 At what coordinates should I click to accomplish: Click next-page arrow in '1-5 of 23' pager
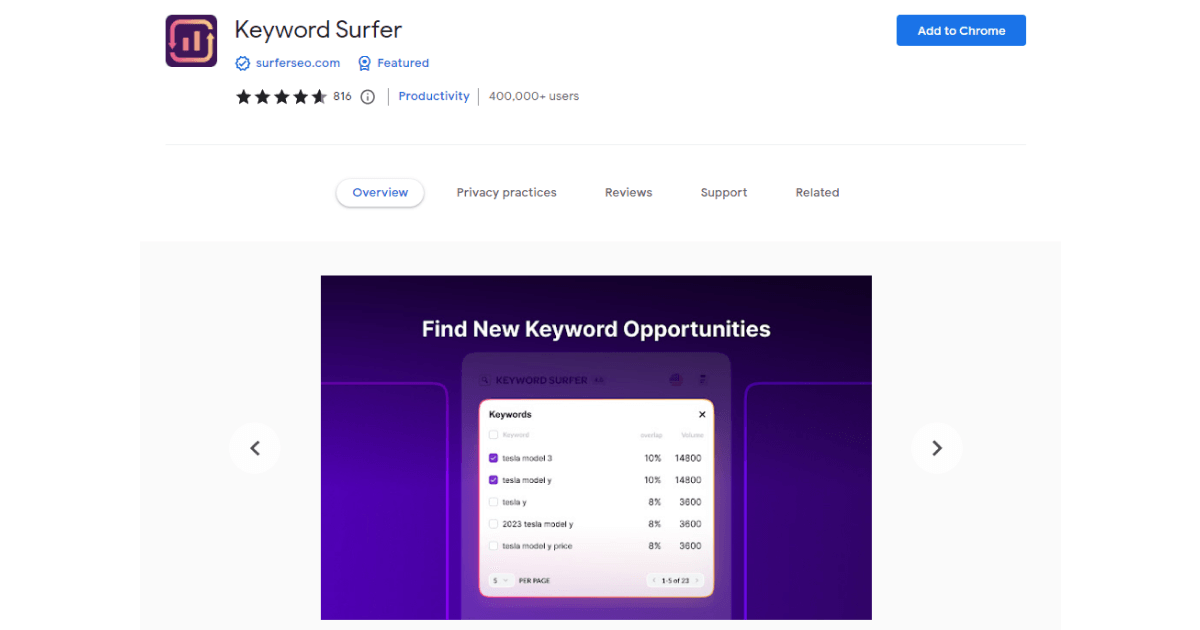(698, 580)
